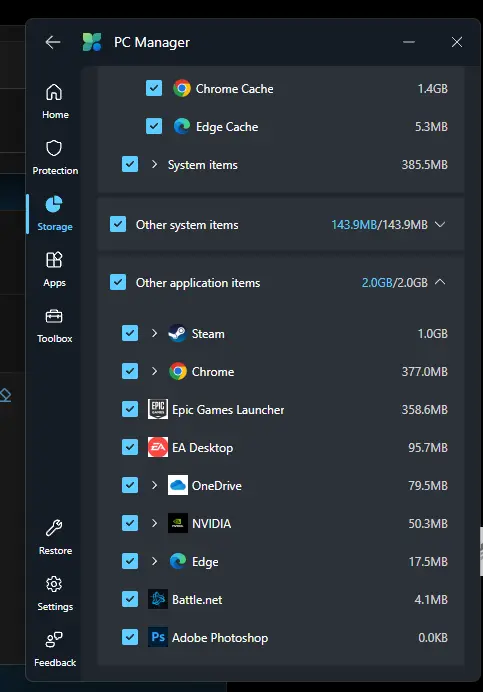The image size is (483, 692).
Task: Open the Toolbox briefcase icon
Action: [x=54, y=316]
